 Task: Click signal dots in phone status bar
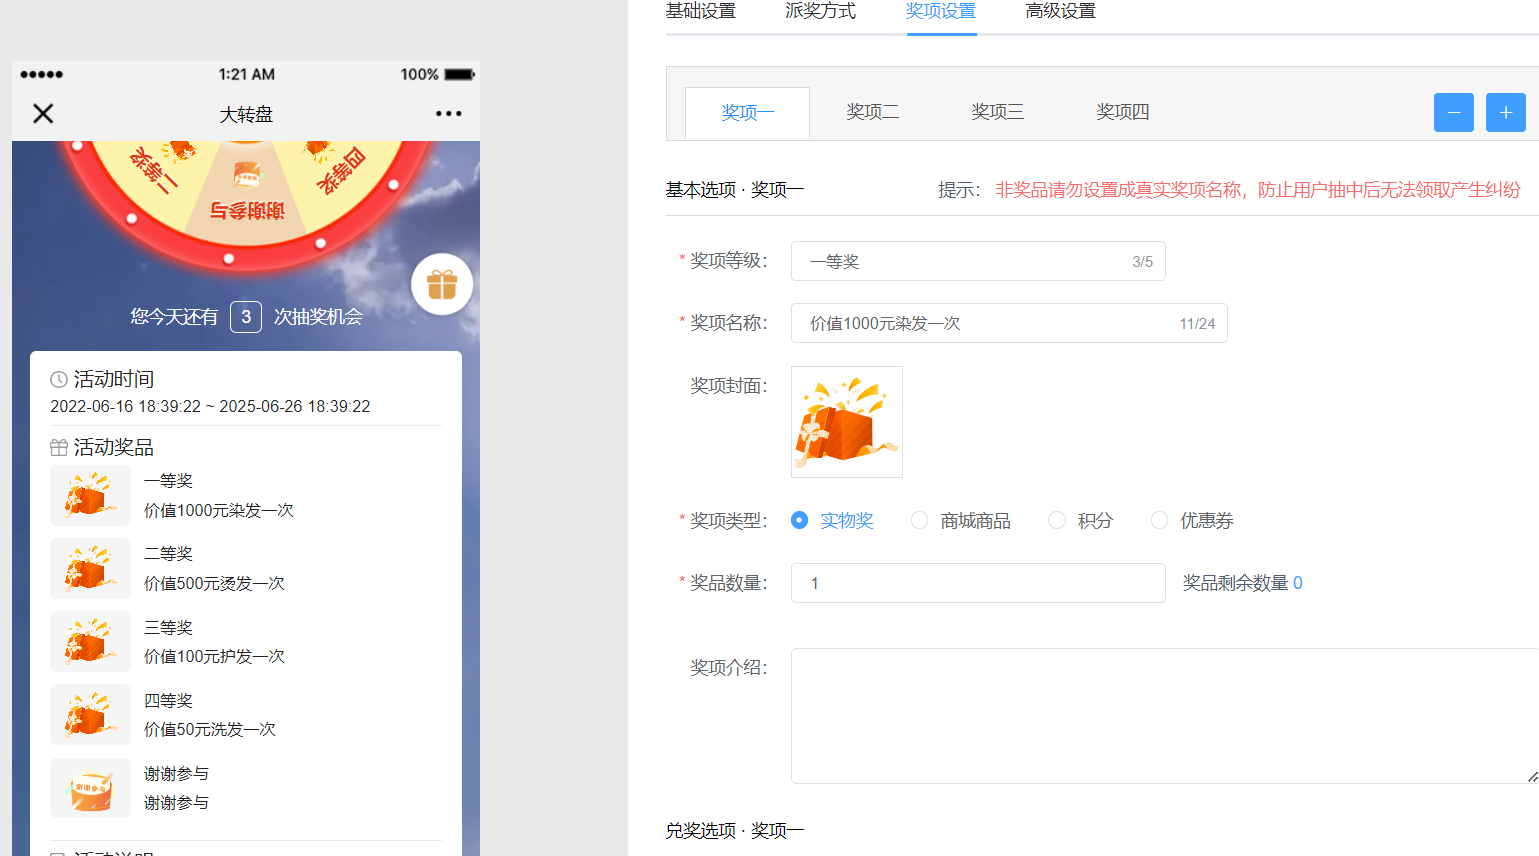pos(41,74)
